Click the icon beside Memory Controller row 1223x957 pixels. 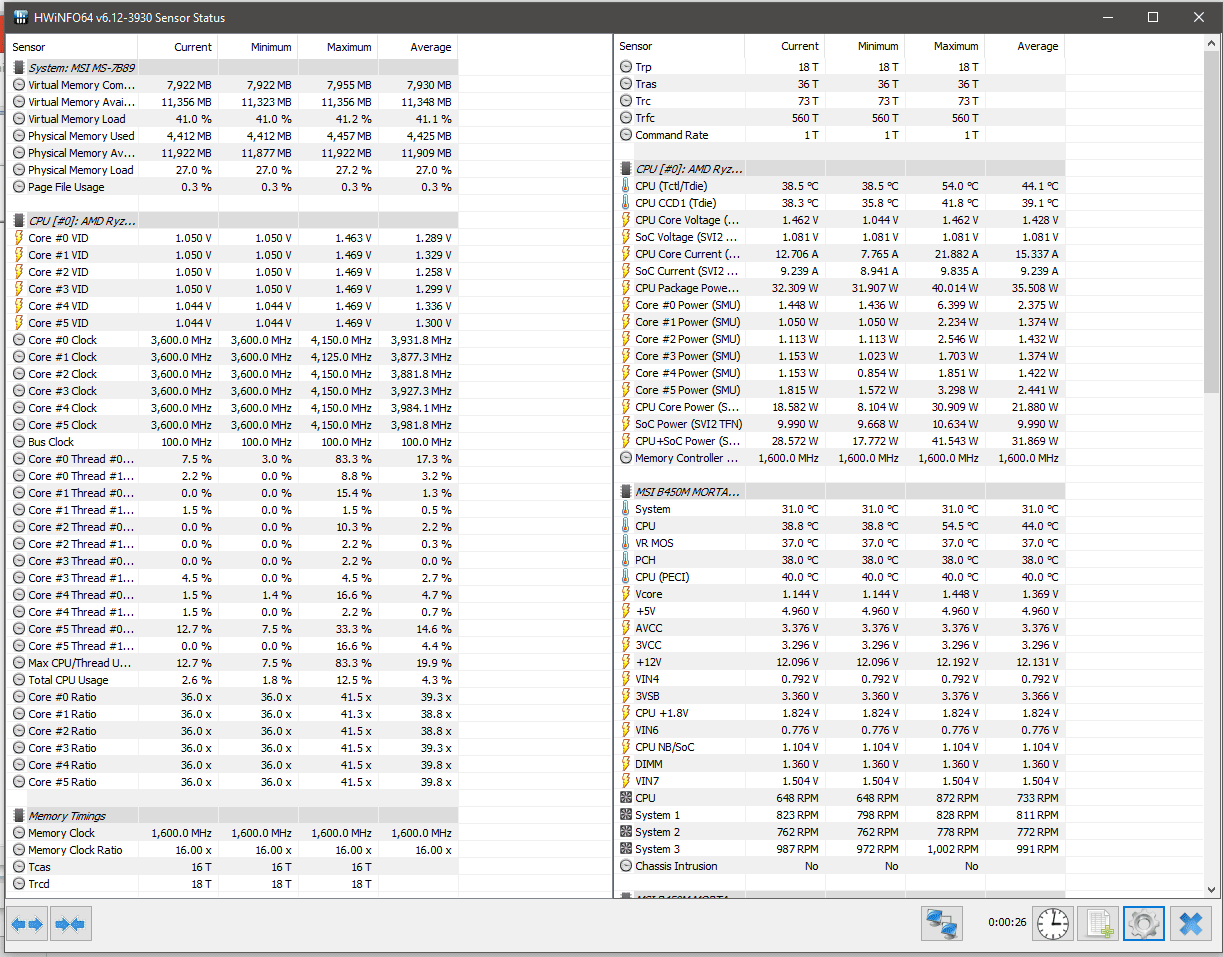pyautogui.click(x=626, y=458)
